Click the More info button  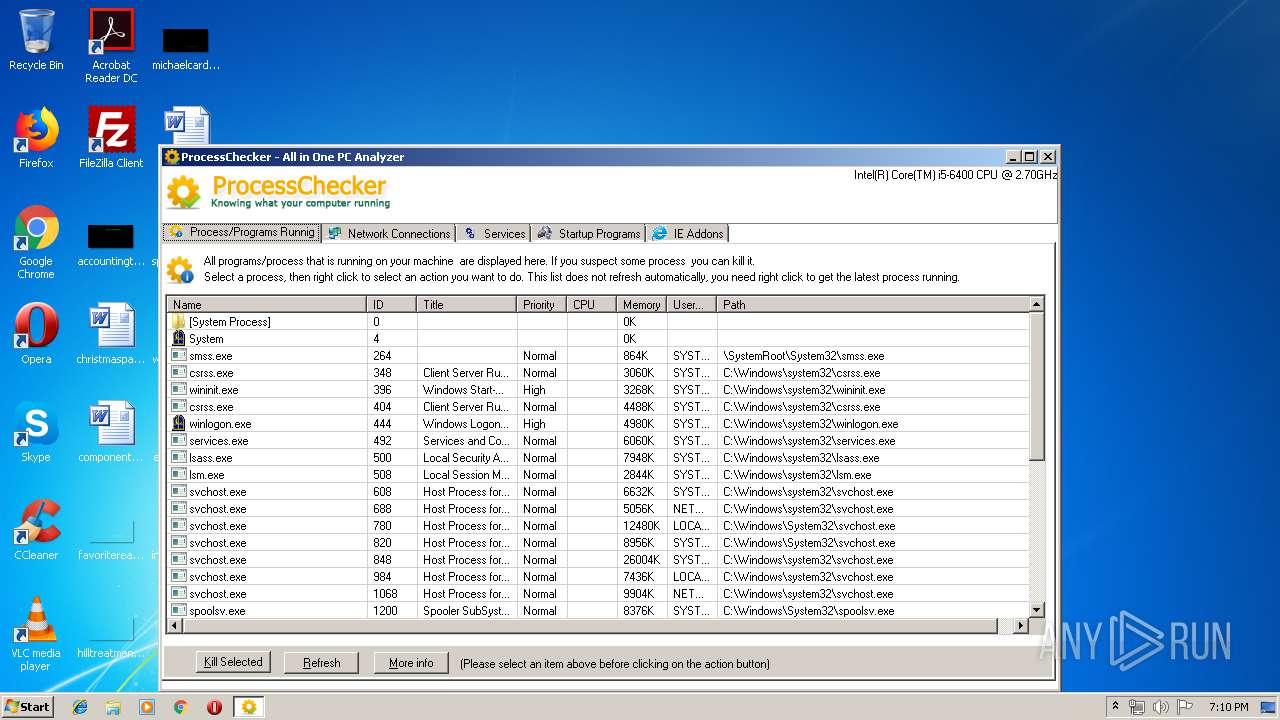tap(411, 663)
